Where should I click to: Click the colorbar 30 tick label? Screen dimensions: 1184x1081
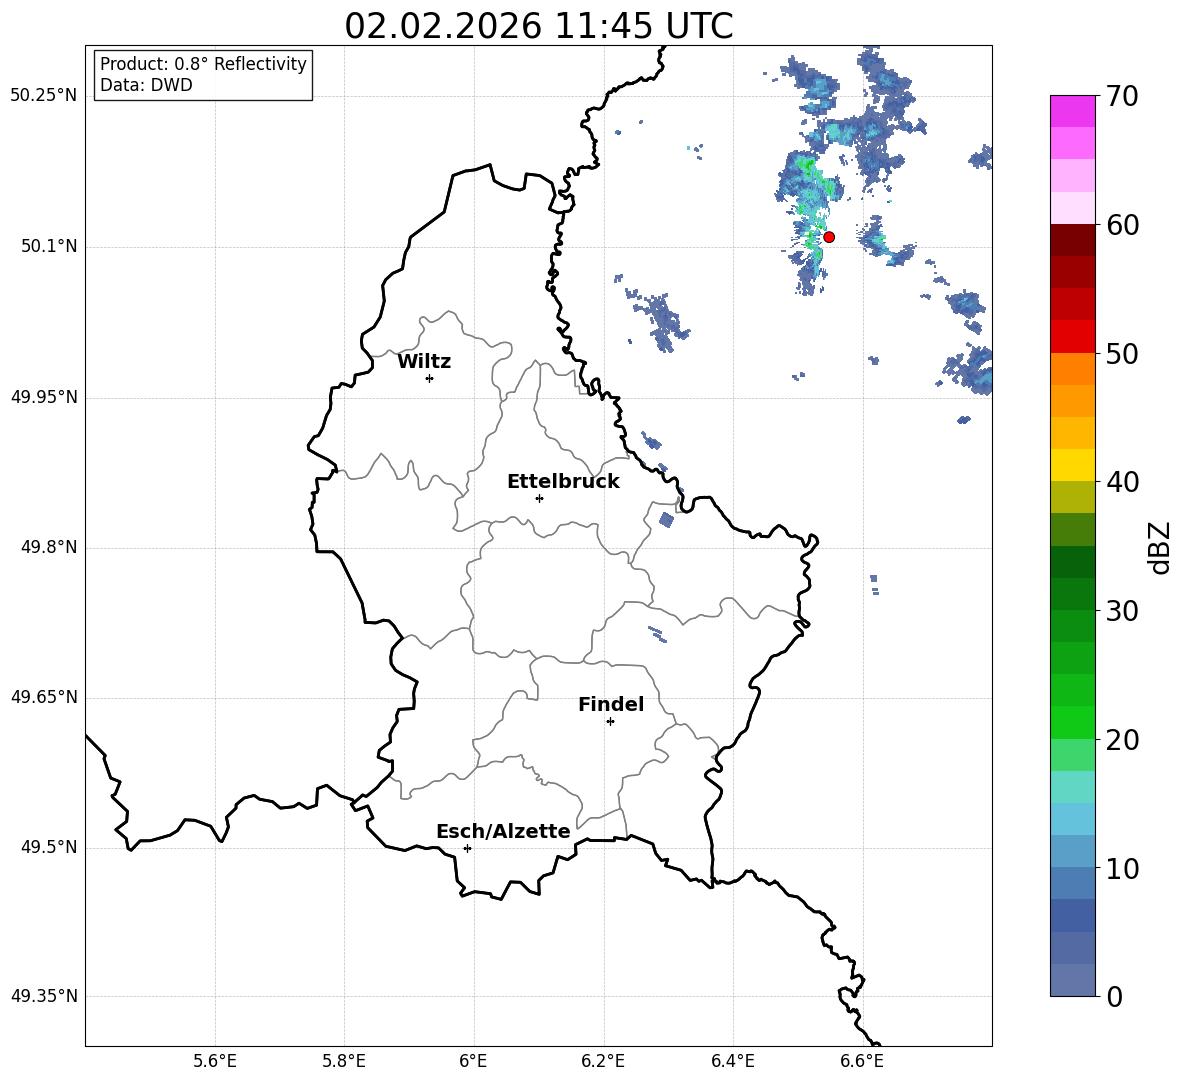click(x=1122, y=611)
